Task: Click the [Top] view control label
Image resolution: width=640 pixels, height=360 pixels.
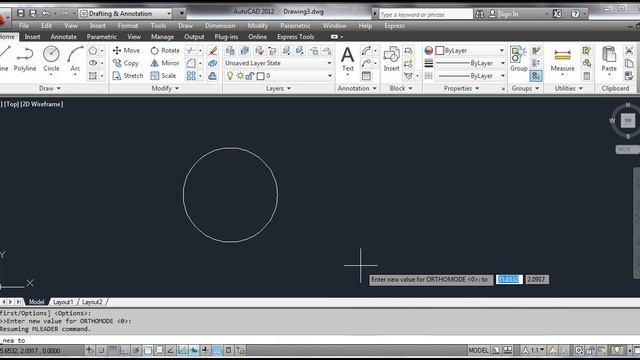Action: pos(12,104)
